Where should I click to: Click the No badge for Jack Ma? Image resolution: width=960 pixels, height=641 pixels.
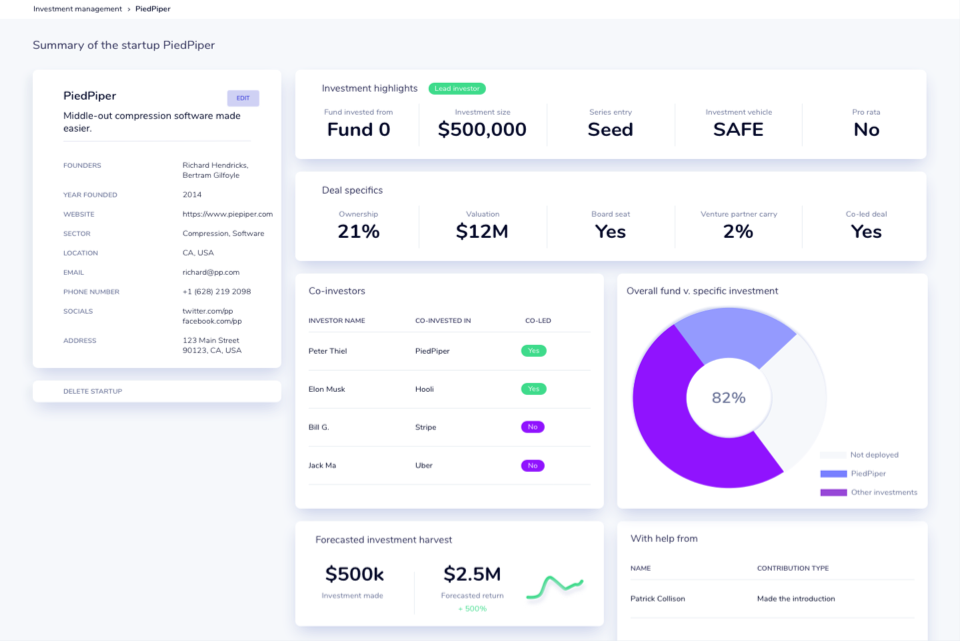point(533,465)
